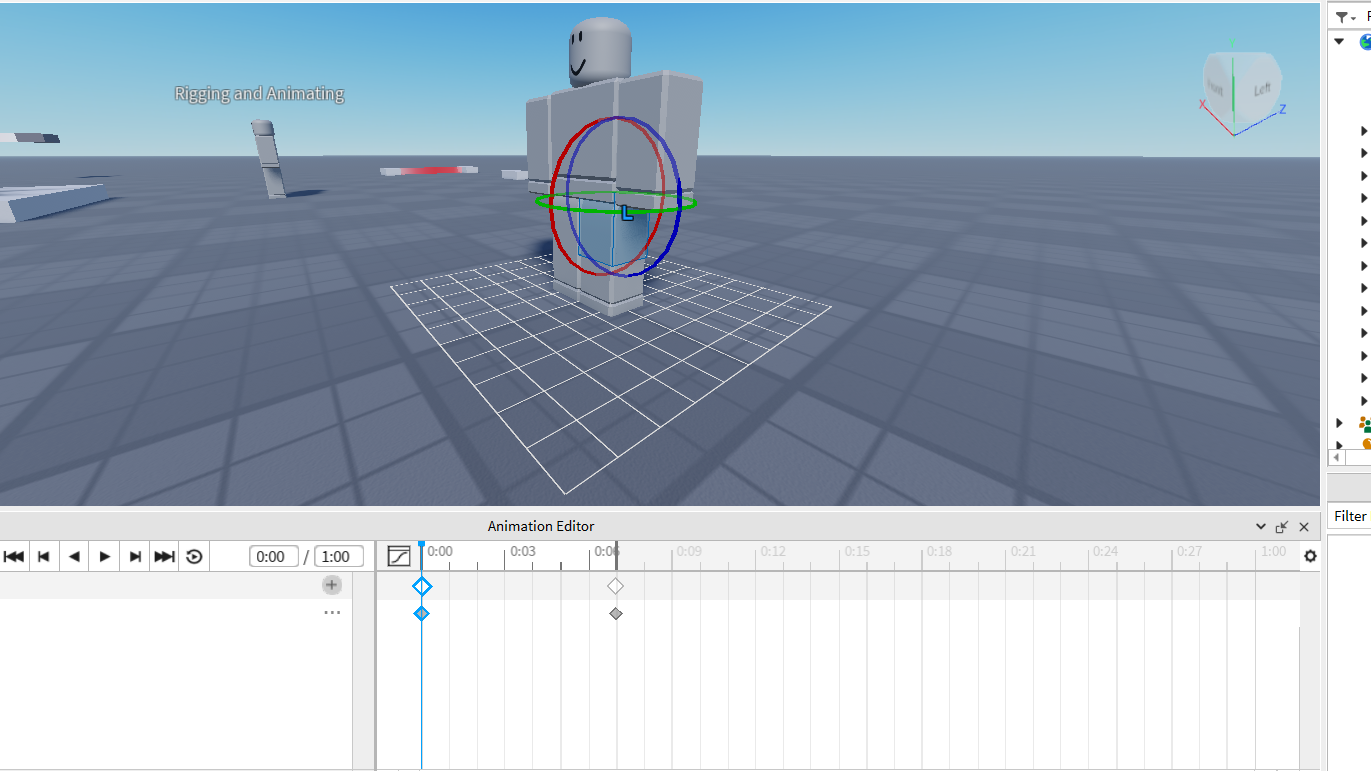The width and height of the screenshot is (1371, 771).
Task: Play the animation in reverse
Action: point(75,557)
